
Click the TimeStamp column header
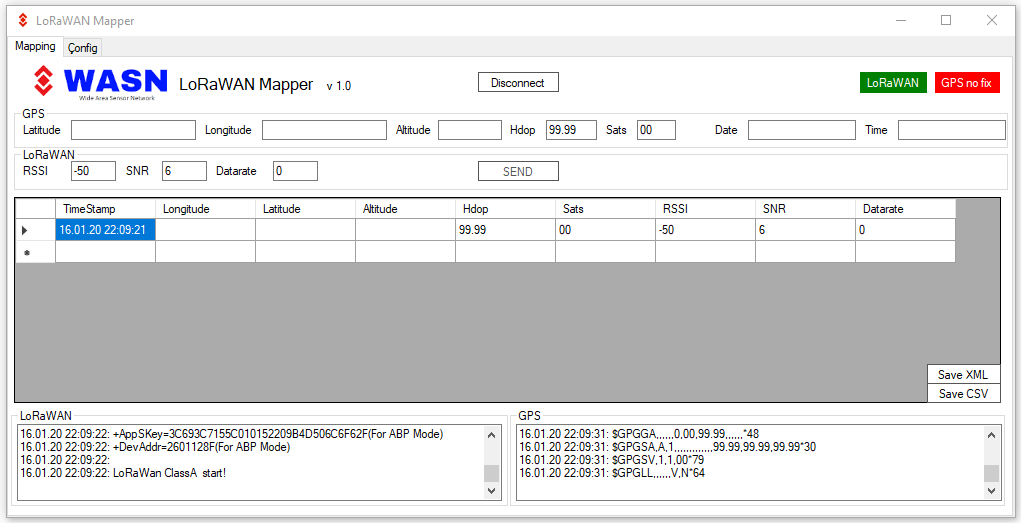[105, 208]
